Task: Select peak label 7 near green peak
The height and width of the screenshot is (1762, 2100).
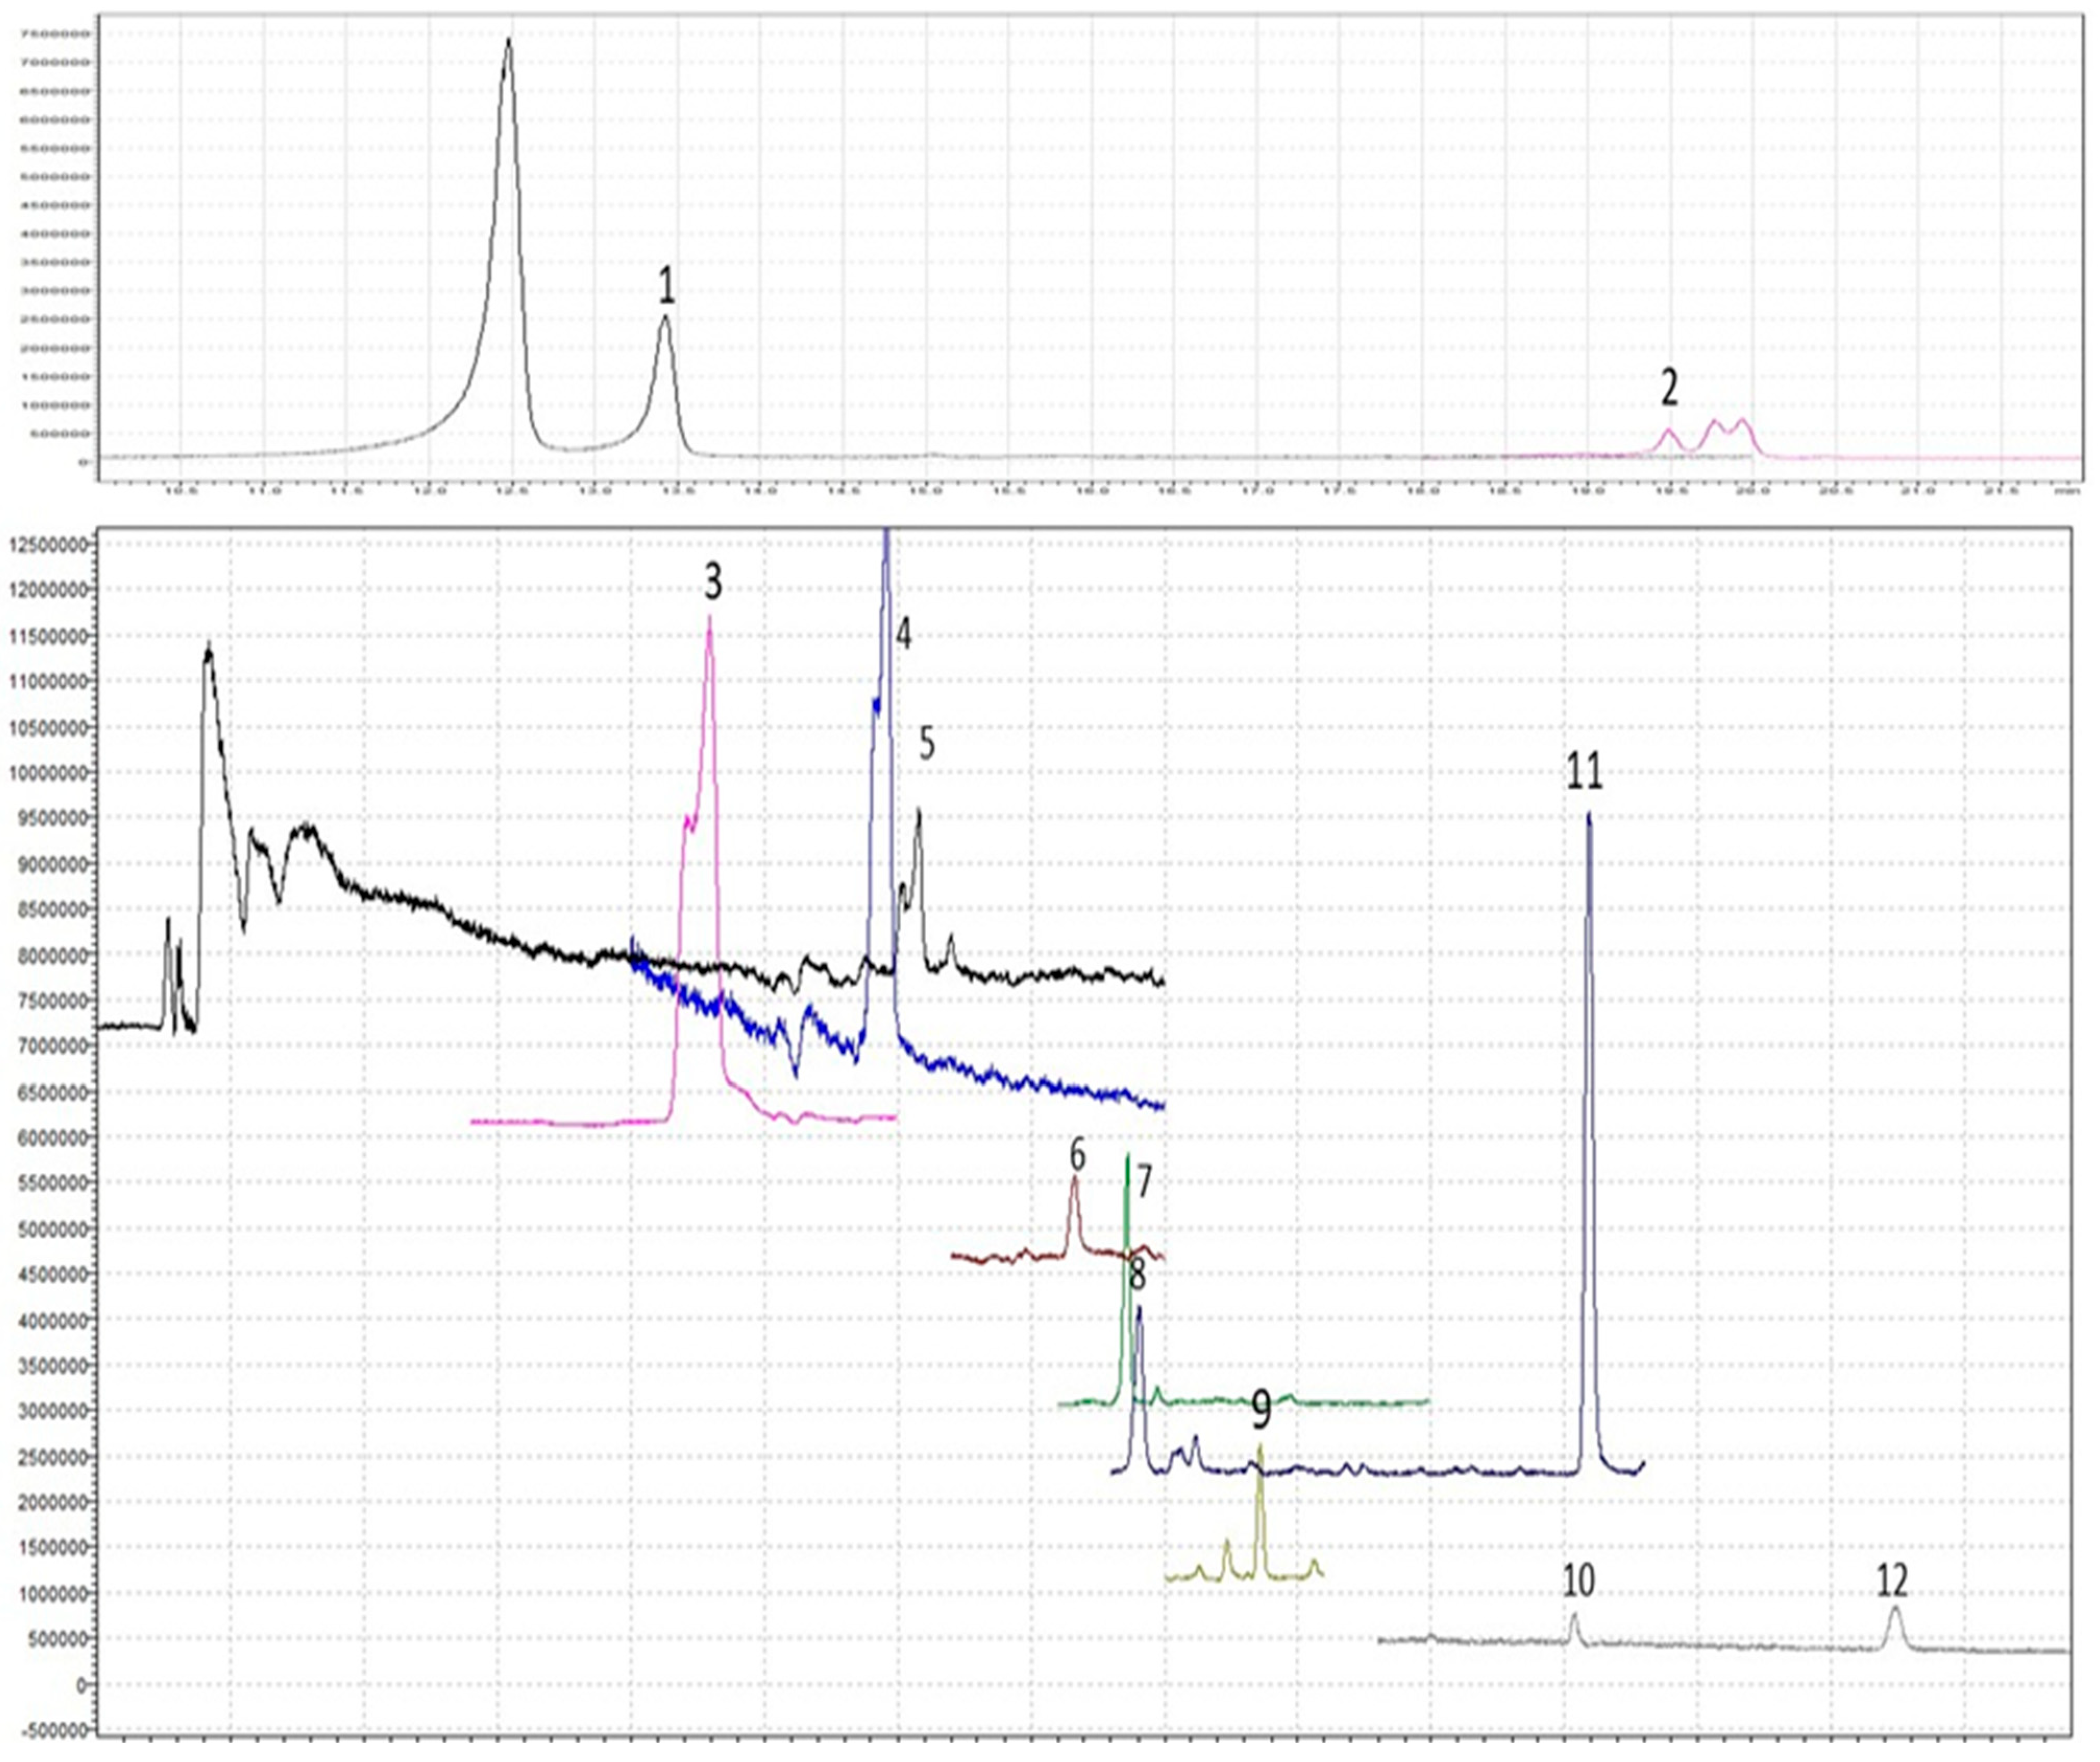Action: (x=1144, y=1182)
